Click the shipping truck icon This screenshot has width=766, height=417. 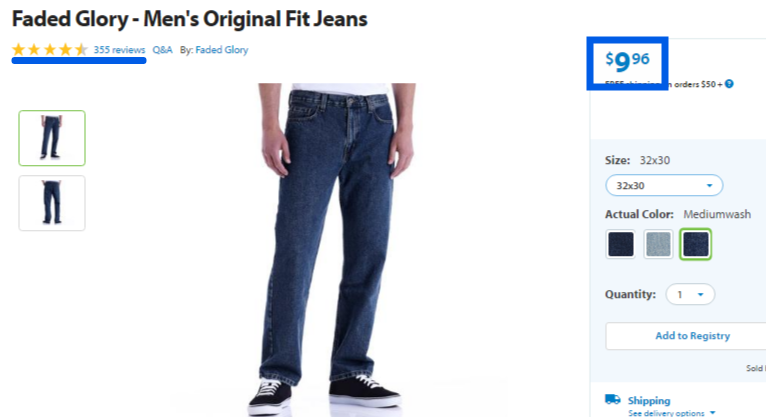[x=613, y=399]
